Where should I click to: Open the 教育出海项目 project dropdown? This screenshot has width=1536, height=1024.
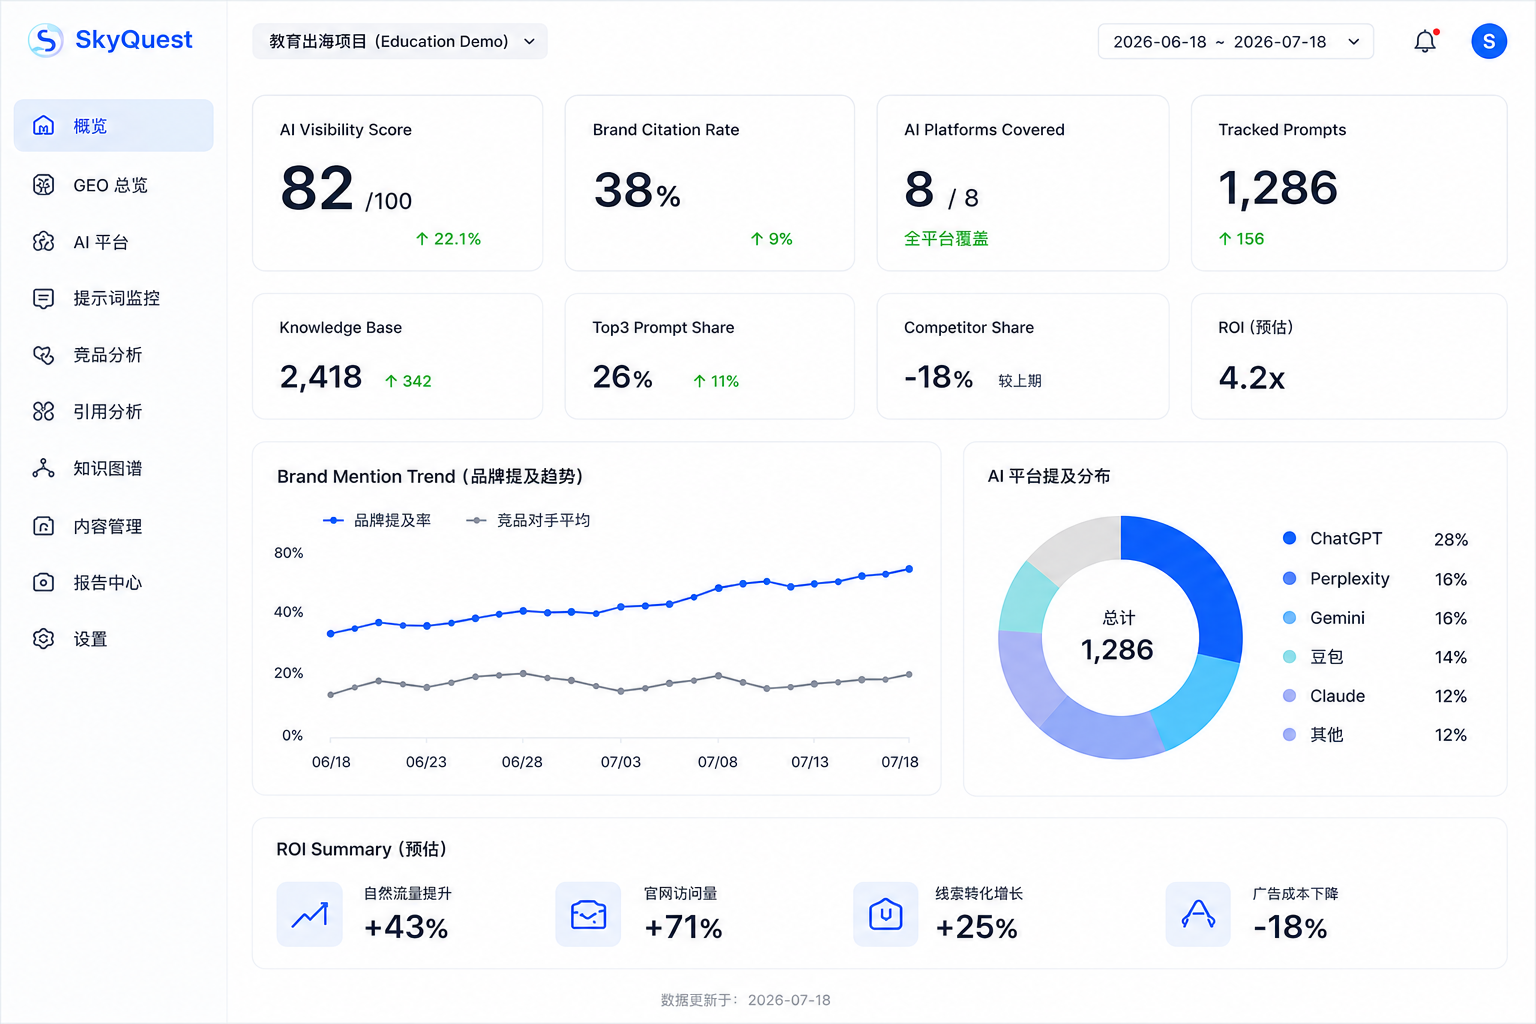[x=400, y=41]
